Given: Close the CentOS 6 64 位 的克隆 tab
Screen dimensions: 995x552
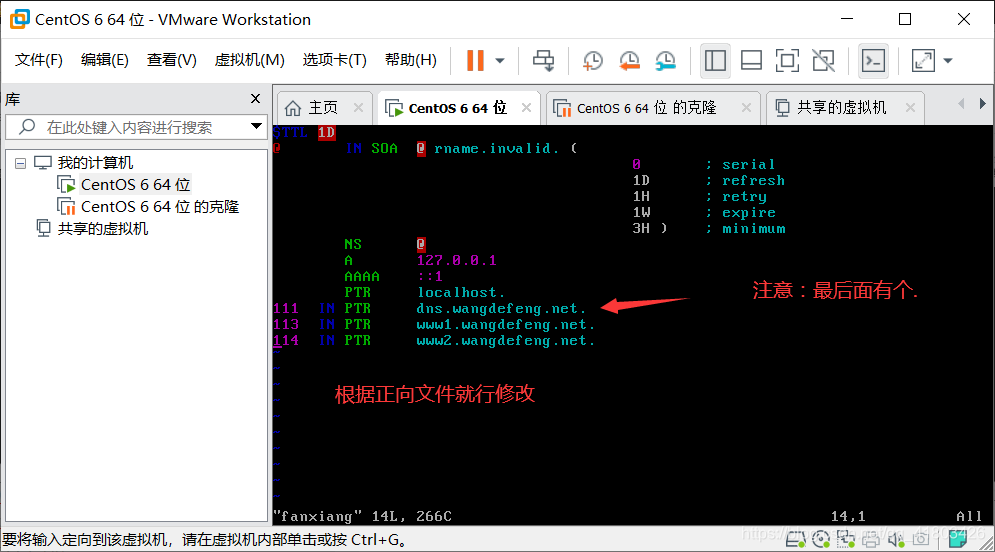Looking at the screenshot, I should pyautogui.click(x=746, y=108).
